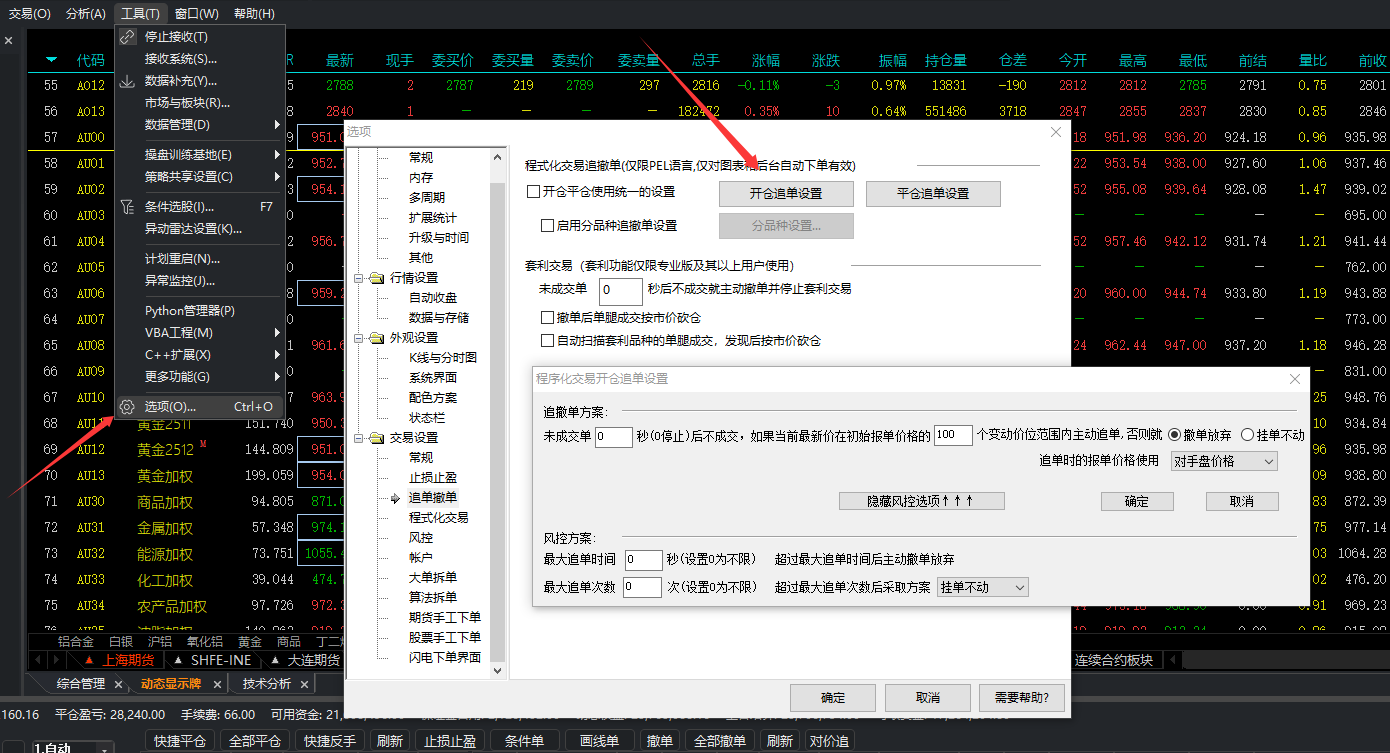1390x753 pixels.
Task: Tick the 启用分品种追撤单设置 checkbox
Action: 547,226
